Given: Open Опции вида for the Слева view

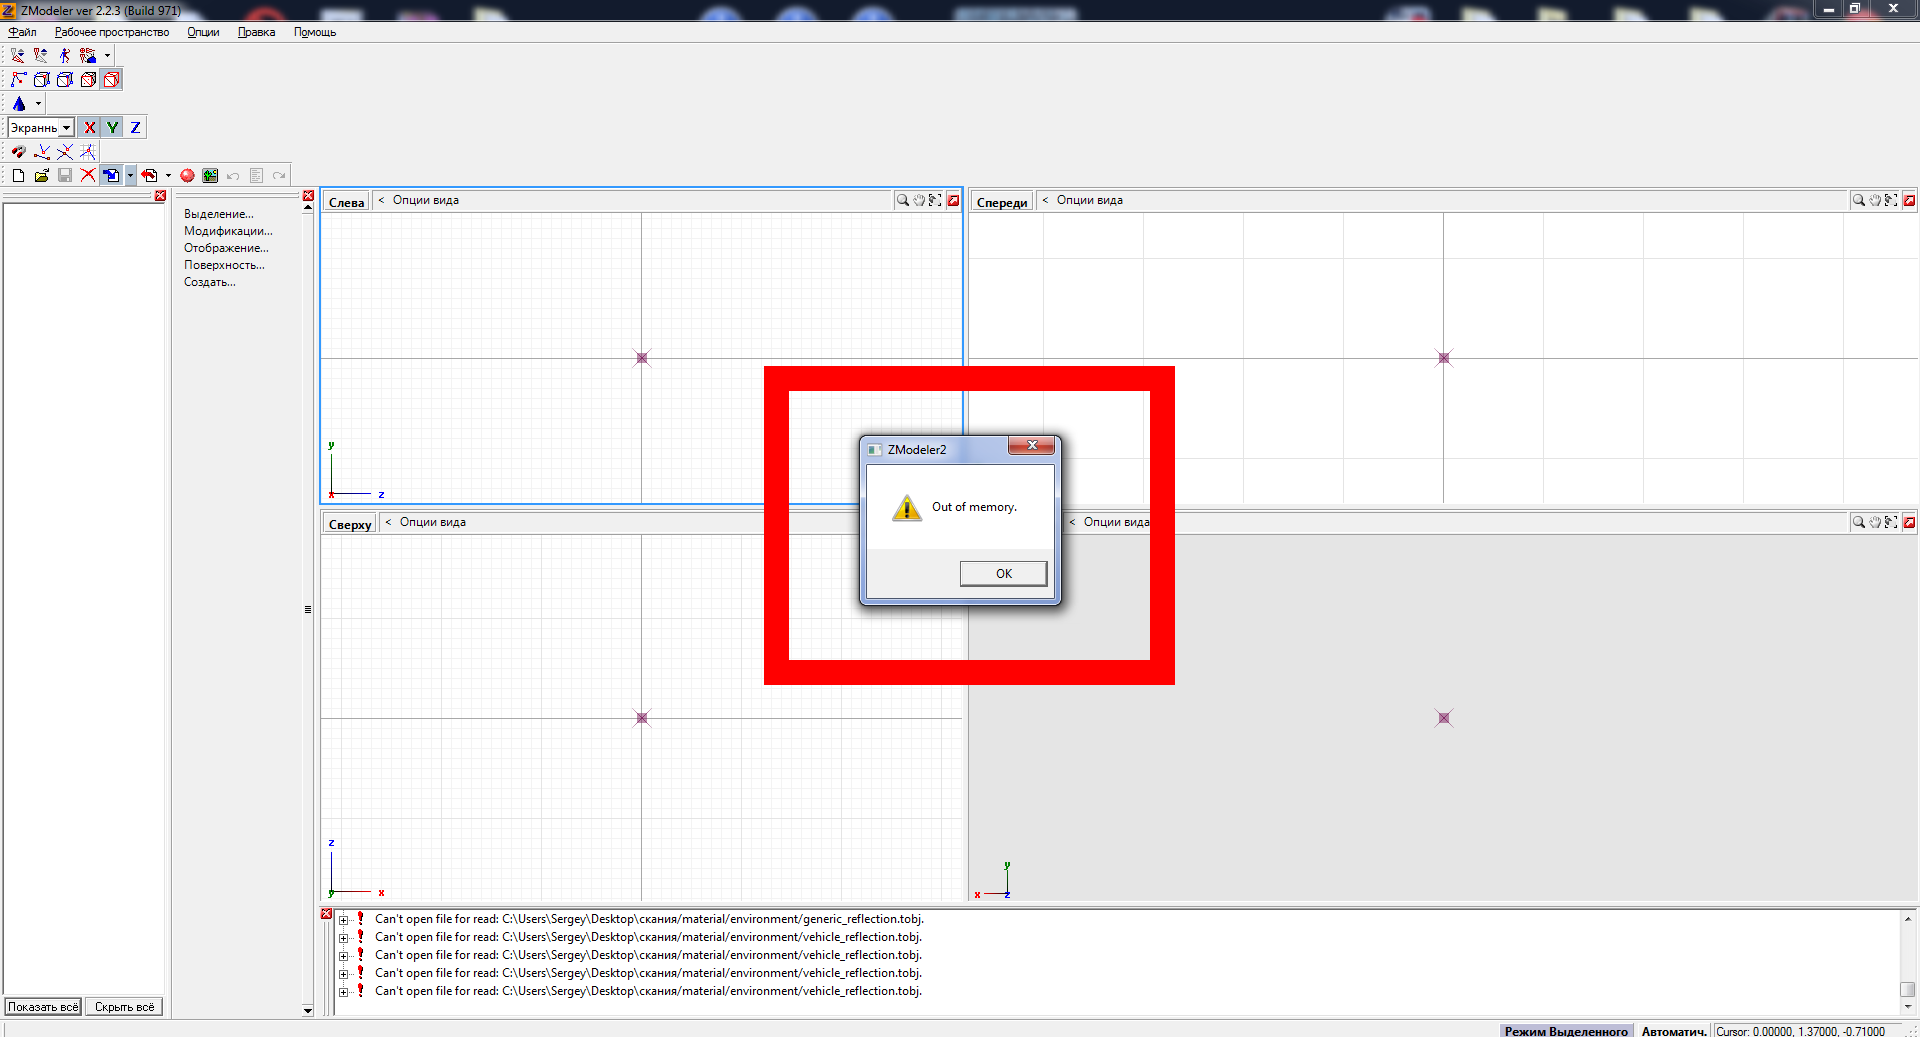Looking at the screenshot, I should coord(425,200).
